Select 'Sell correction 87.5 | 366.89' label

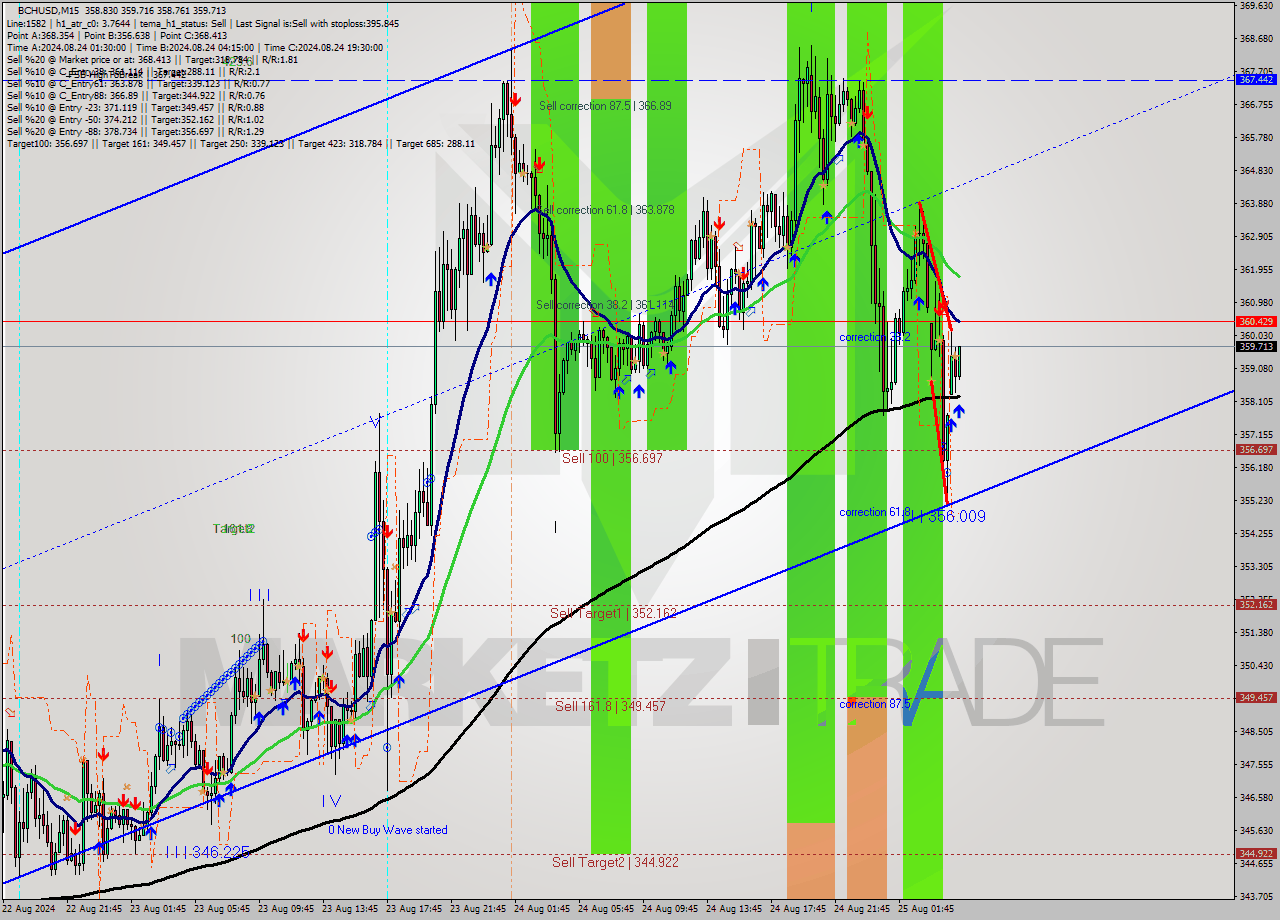click(605, 106)
